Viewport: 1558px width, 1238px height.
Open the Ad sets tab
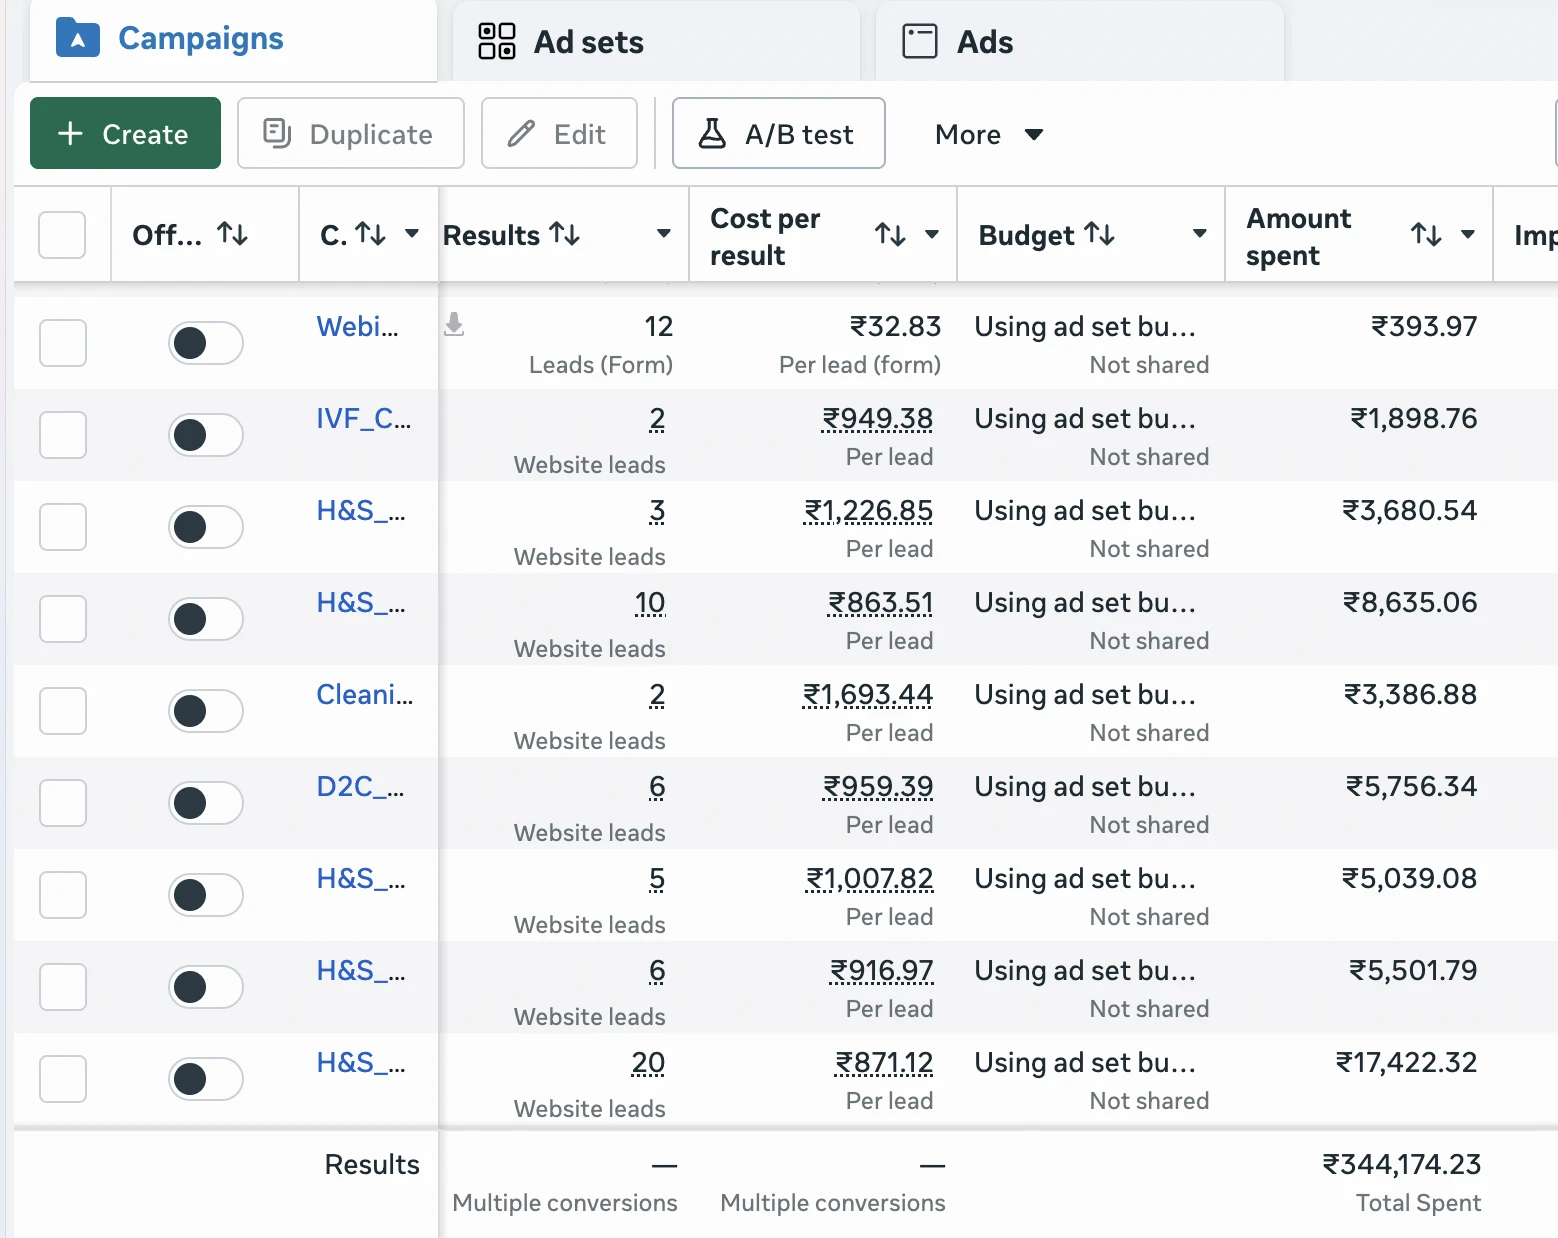[x=656, y=41]
